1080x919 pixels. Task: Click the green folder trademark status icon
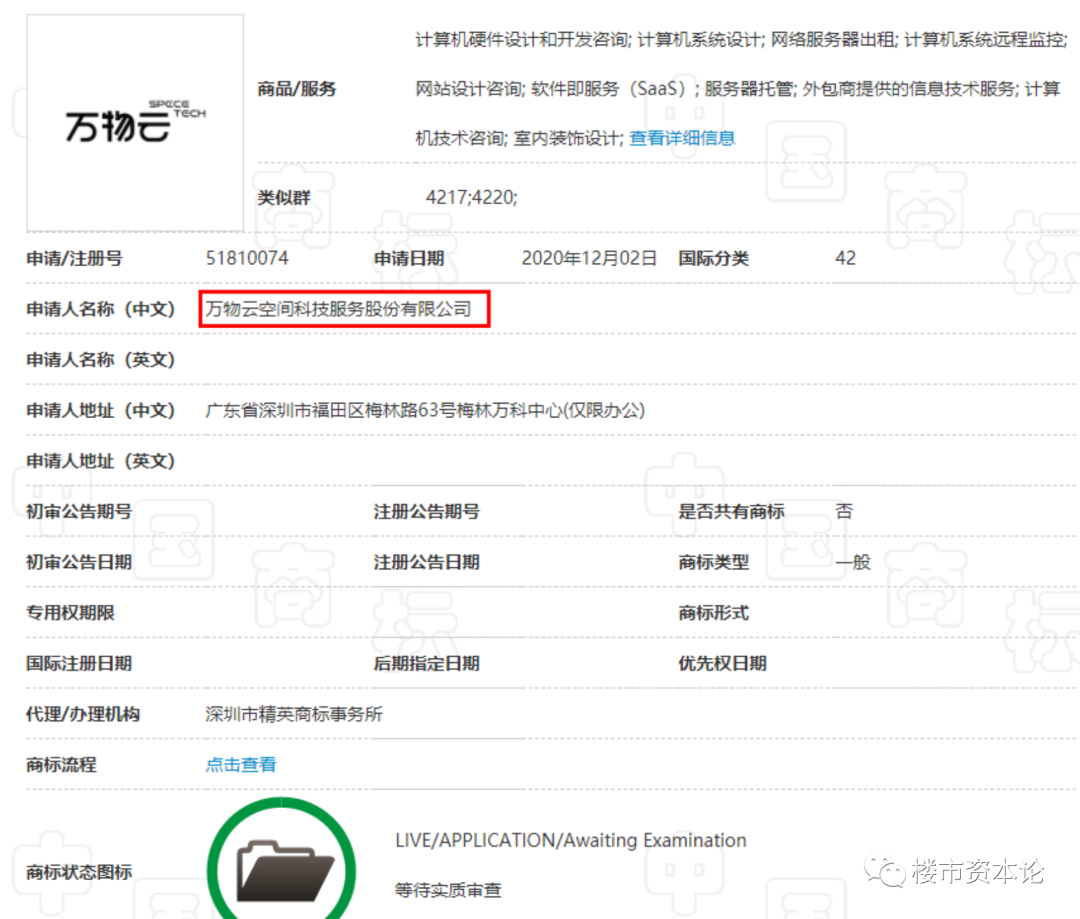pos(282,860)
